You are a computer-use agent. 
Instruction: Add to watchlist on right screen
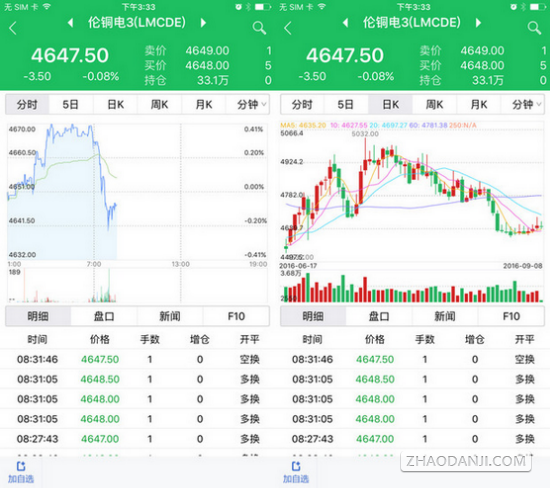pos(296,472)
